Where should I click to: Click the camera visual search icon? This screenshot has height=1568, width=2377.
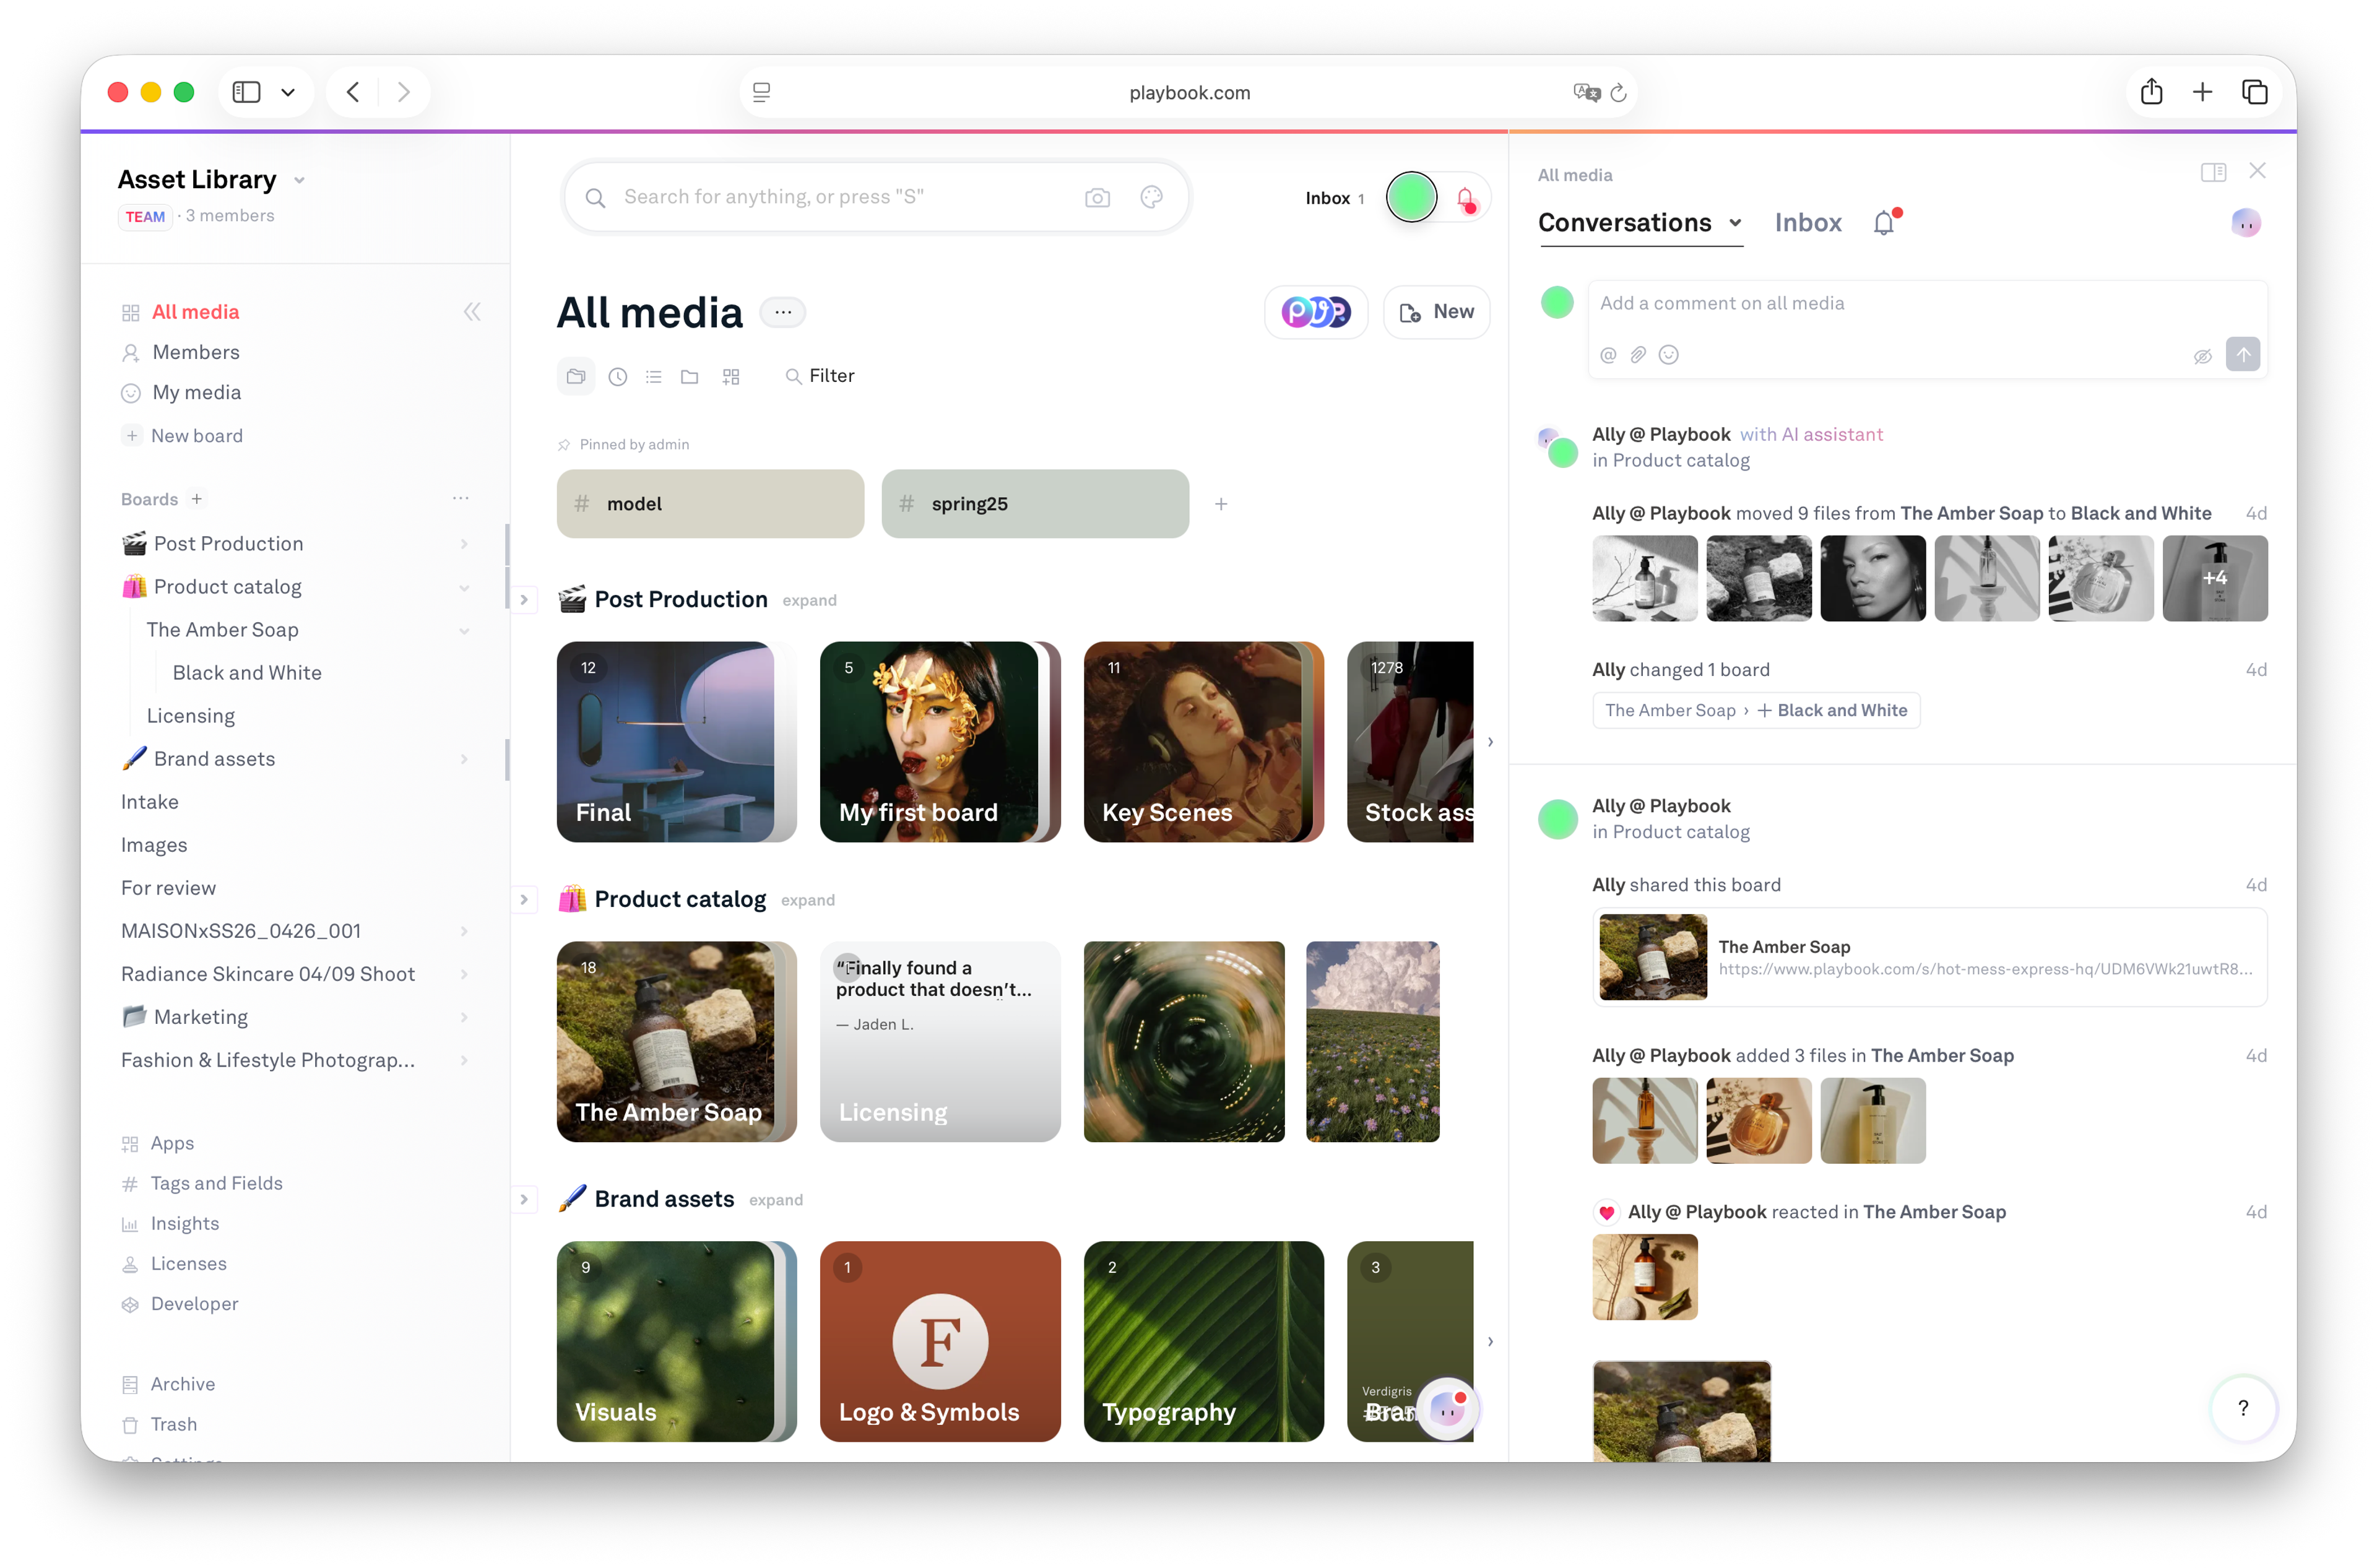click(x=1097, y=198)
